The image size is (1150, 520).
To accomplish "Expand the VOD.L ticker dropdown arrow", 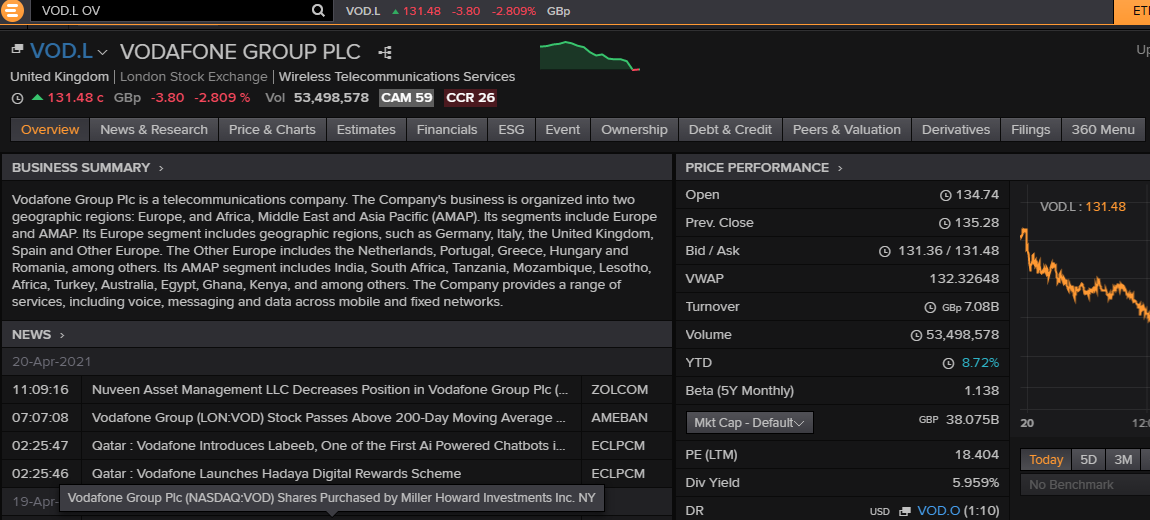I will [x=102, y=53].
